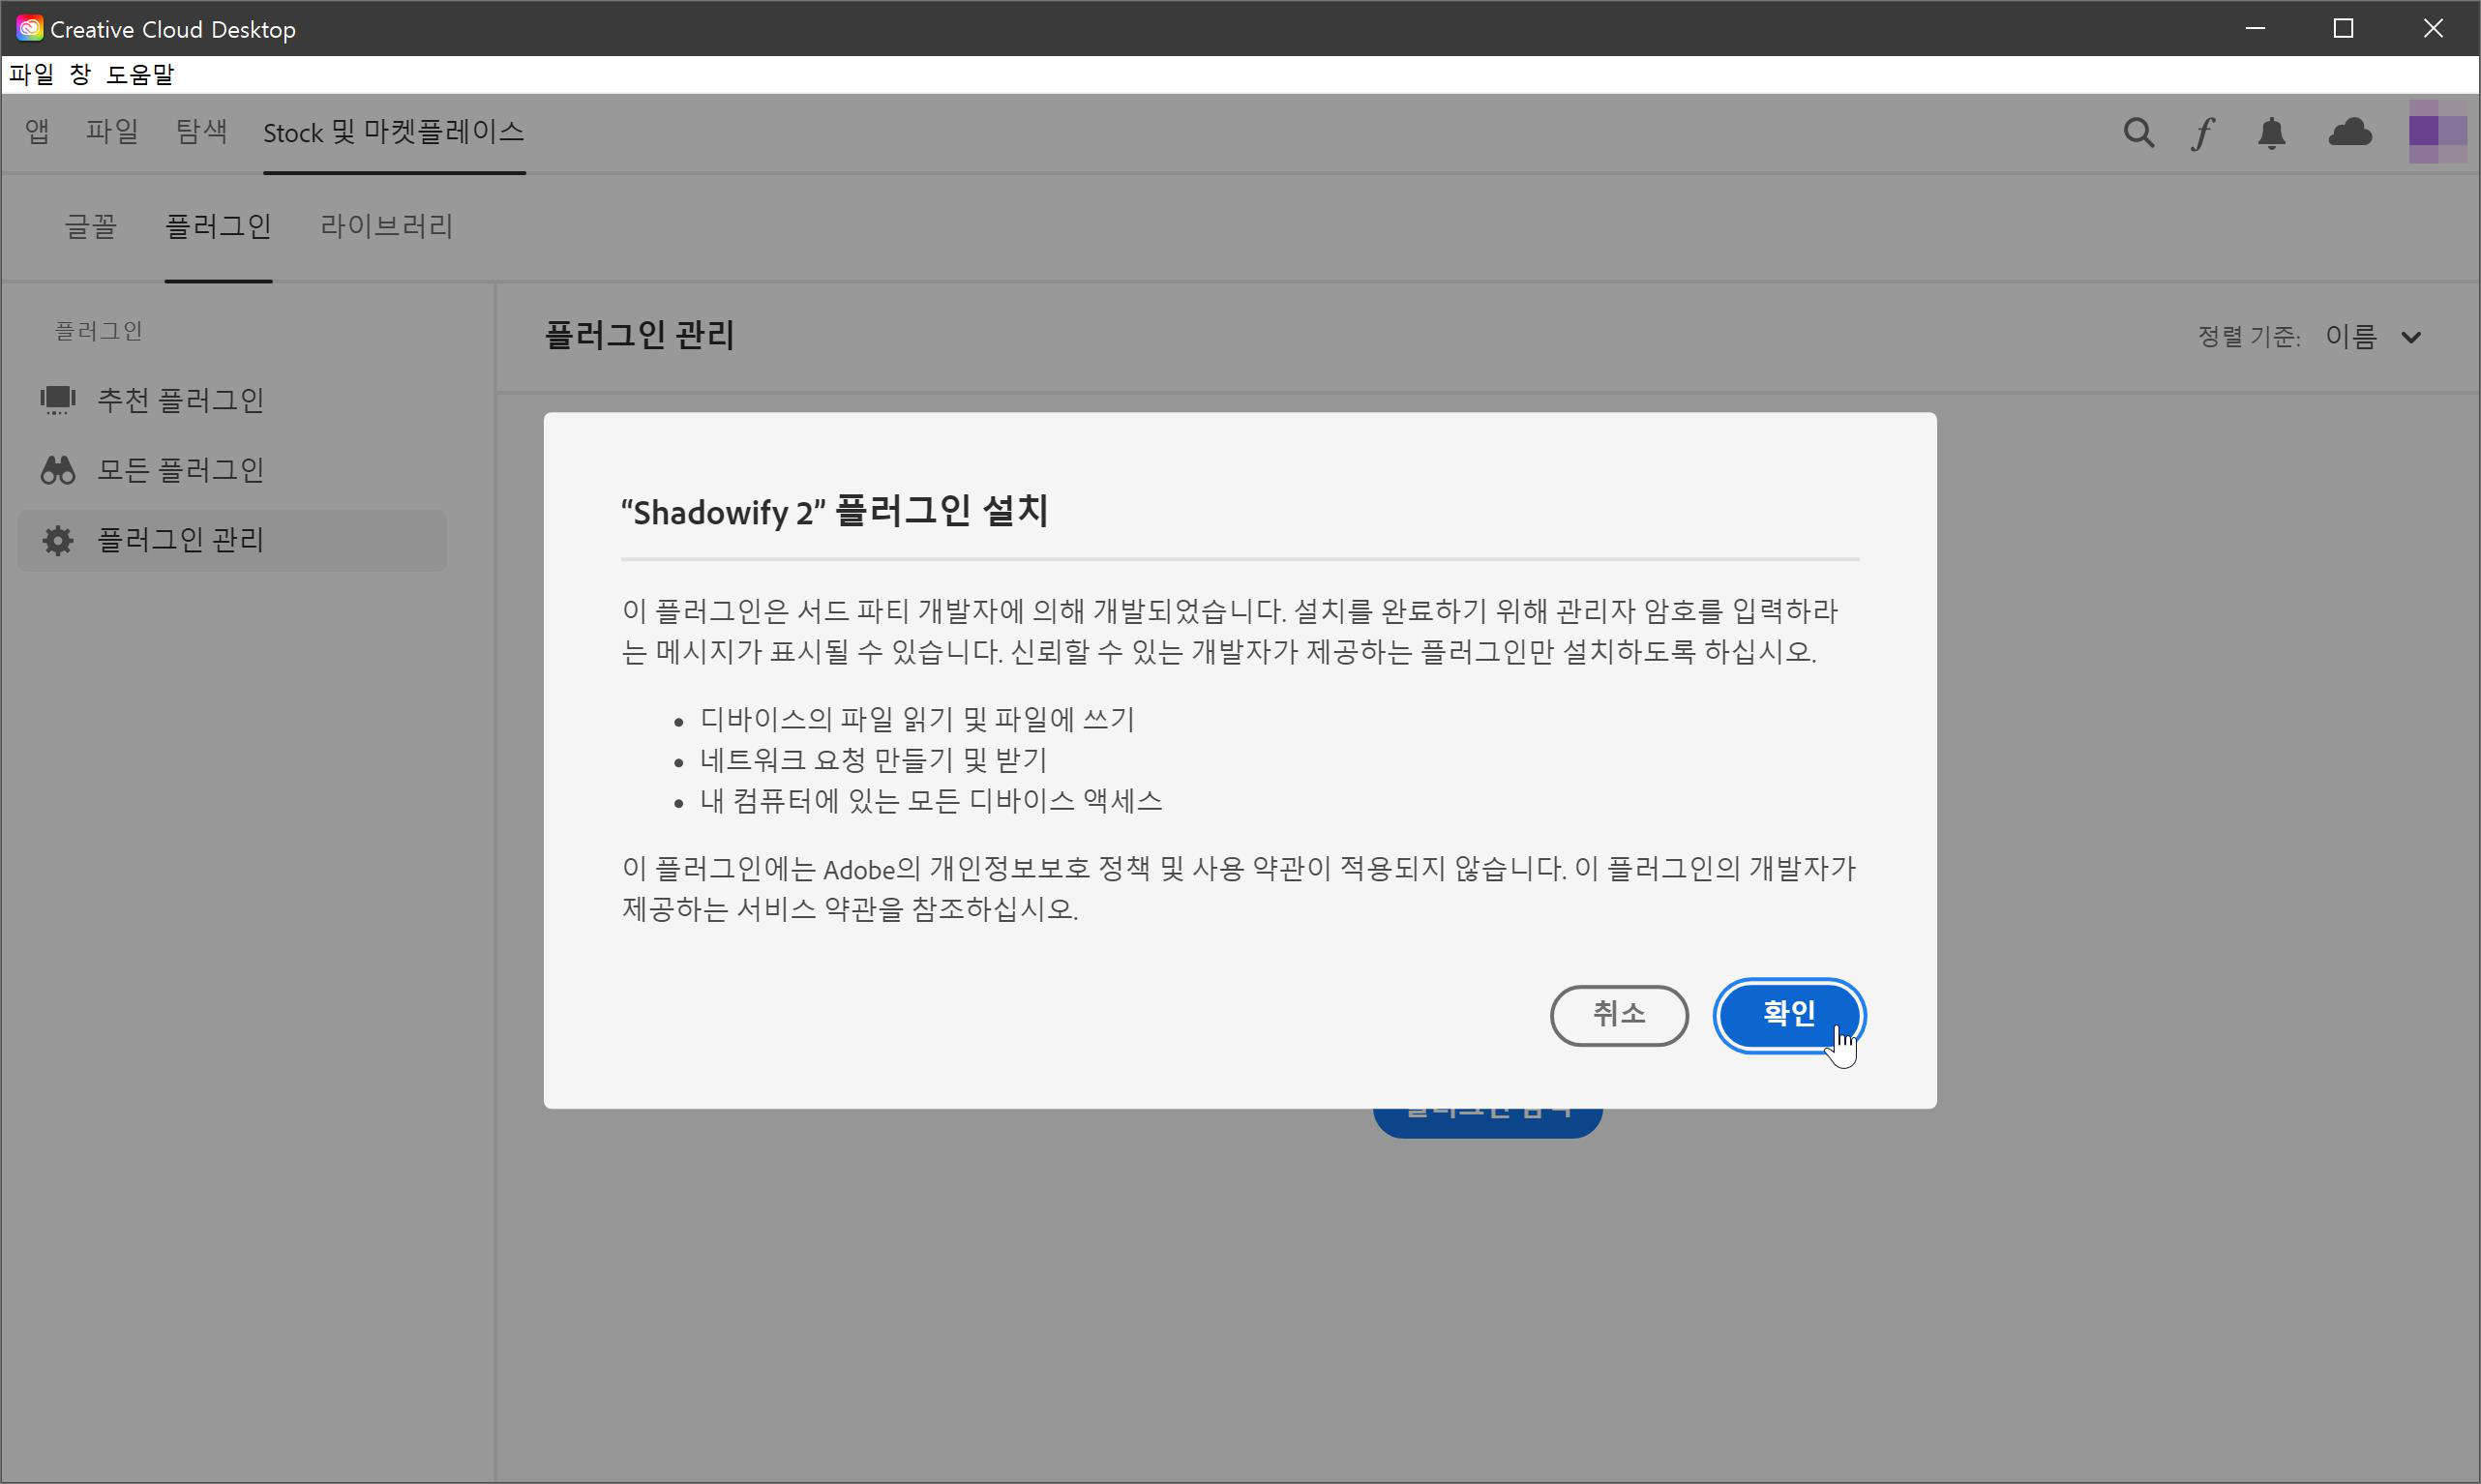Open the 파일 menu in menu bar
2481x1484 pixels.
(x=31, y=74)
